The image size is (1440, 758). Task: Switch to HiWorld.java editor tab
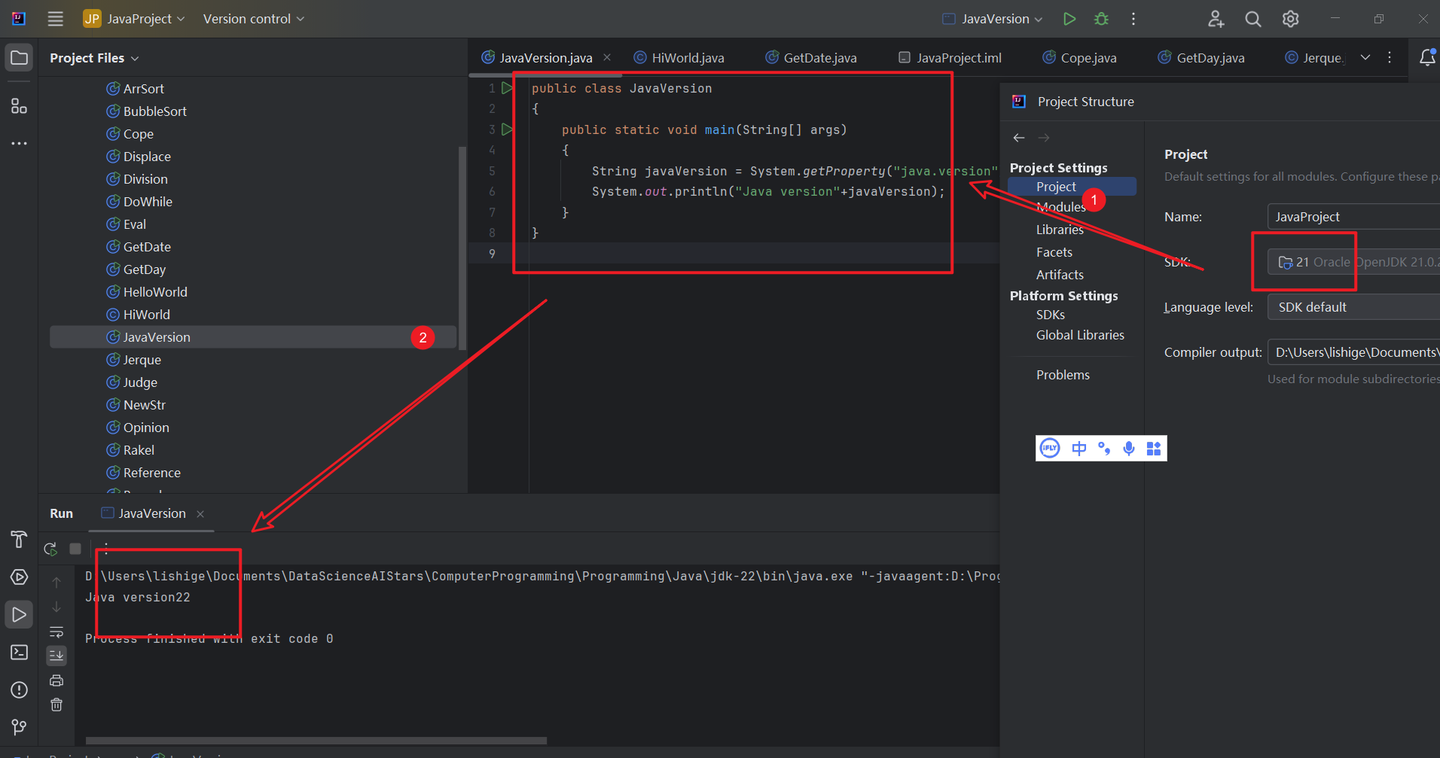pos(679,58)
